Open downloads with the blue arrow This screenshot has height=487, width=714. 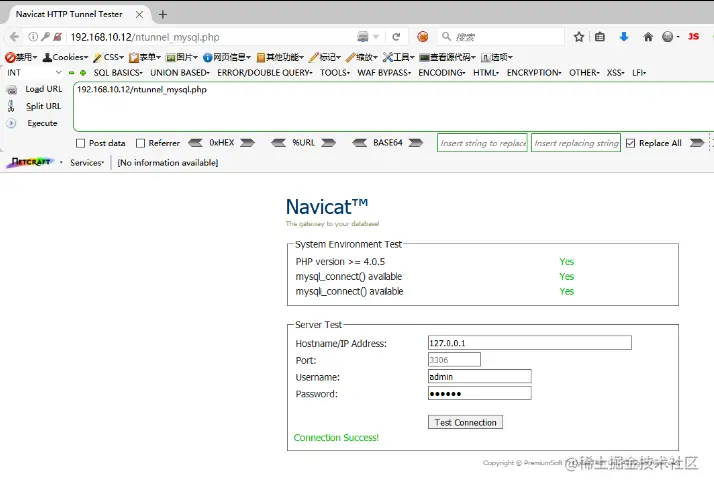[x=624, y=37]
